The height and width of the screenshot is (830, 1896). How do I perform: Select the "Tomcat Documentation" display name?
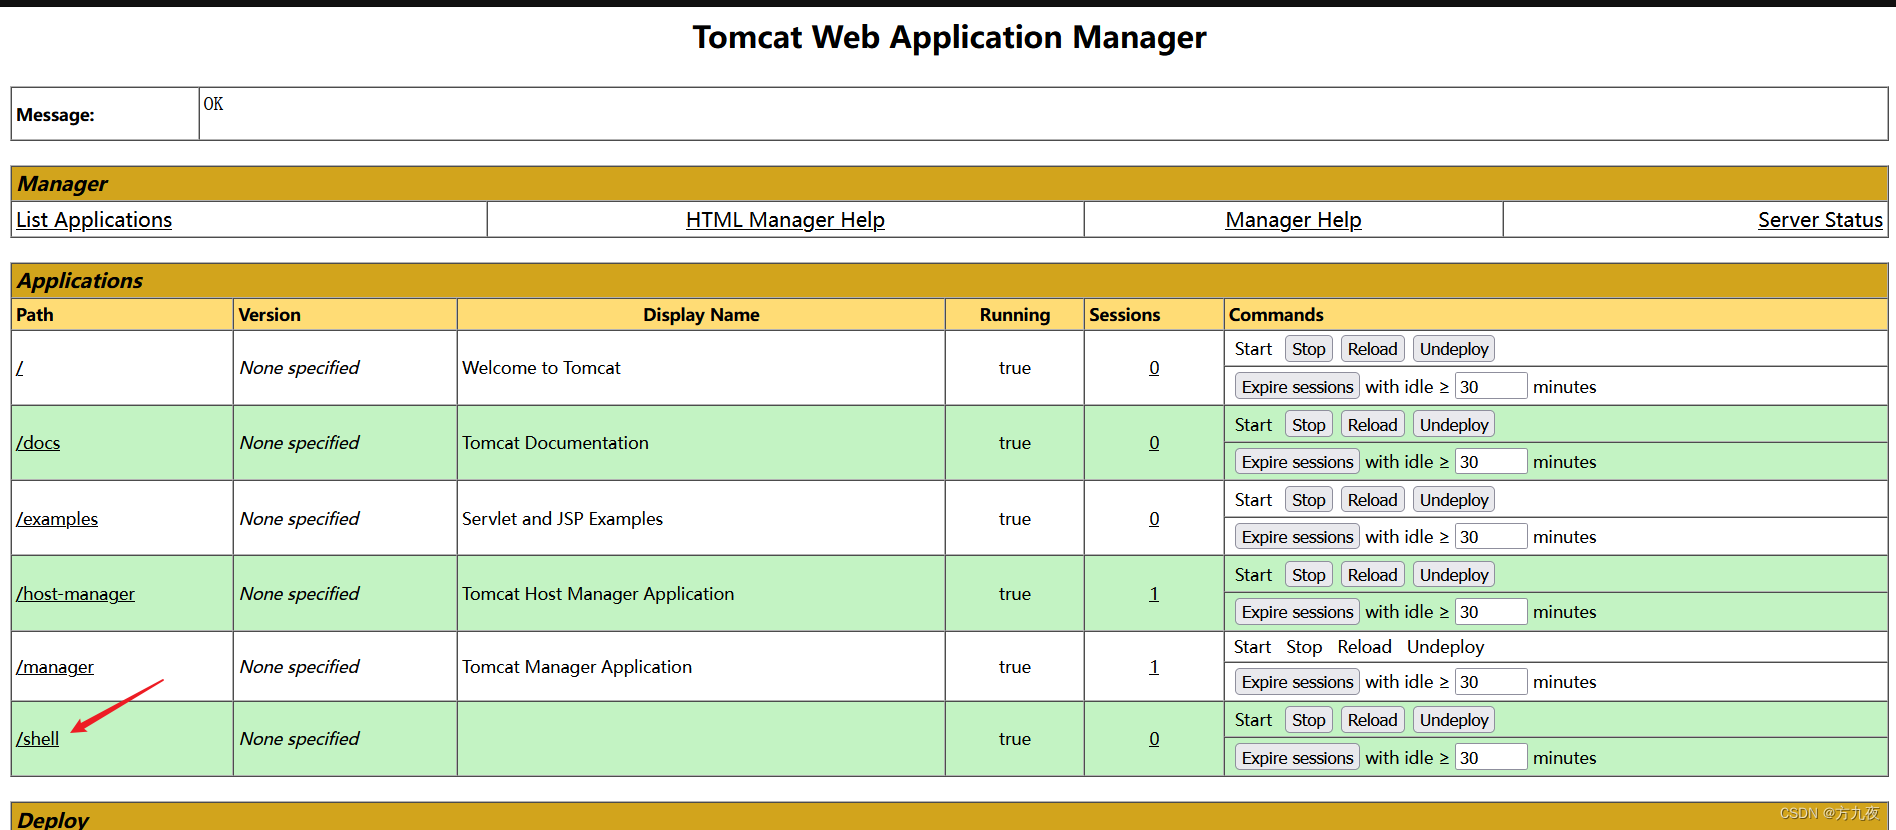coord(555,443)
